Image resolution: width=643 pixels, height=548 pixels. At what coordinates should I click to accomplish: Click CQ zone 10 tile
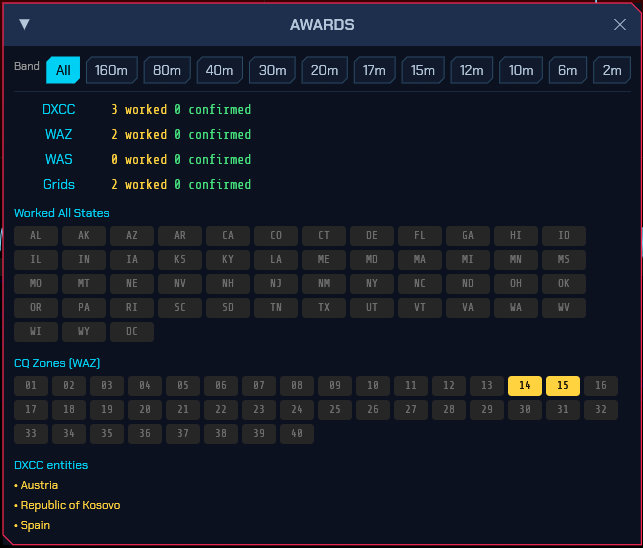(x=373, y=386)
